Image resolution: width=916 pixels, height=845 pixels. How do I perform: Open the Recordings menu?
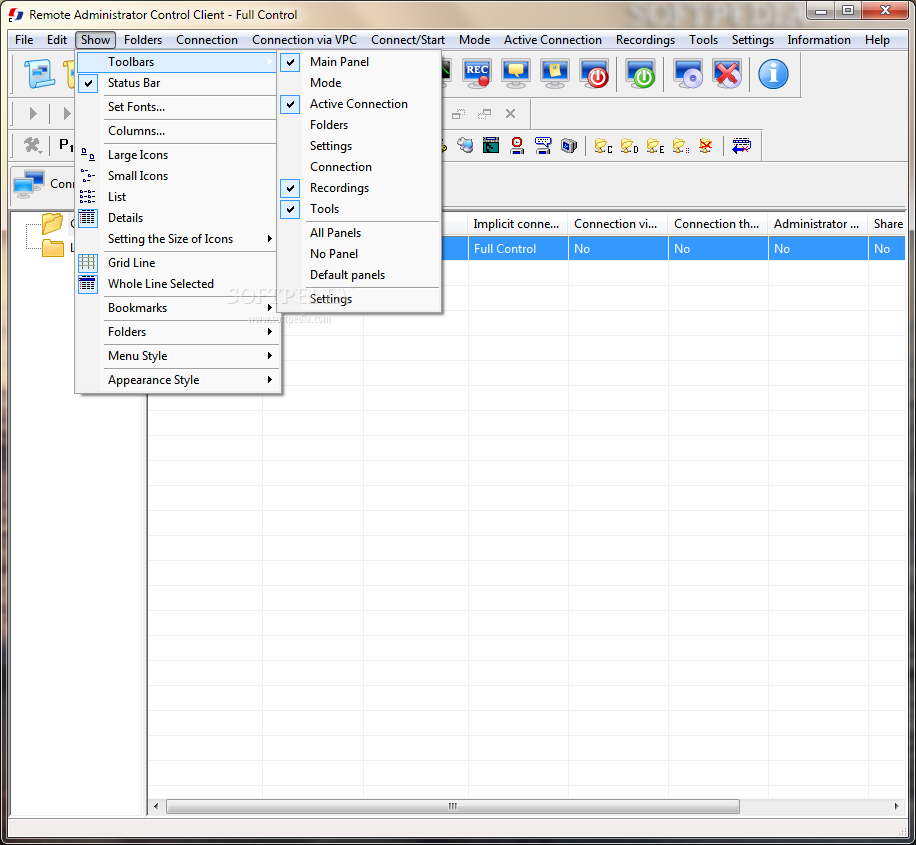point(645,40)
